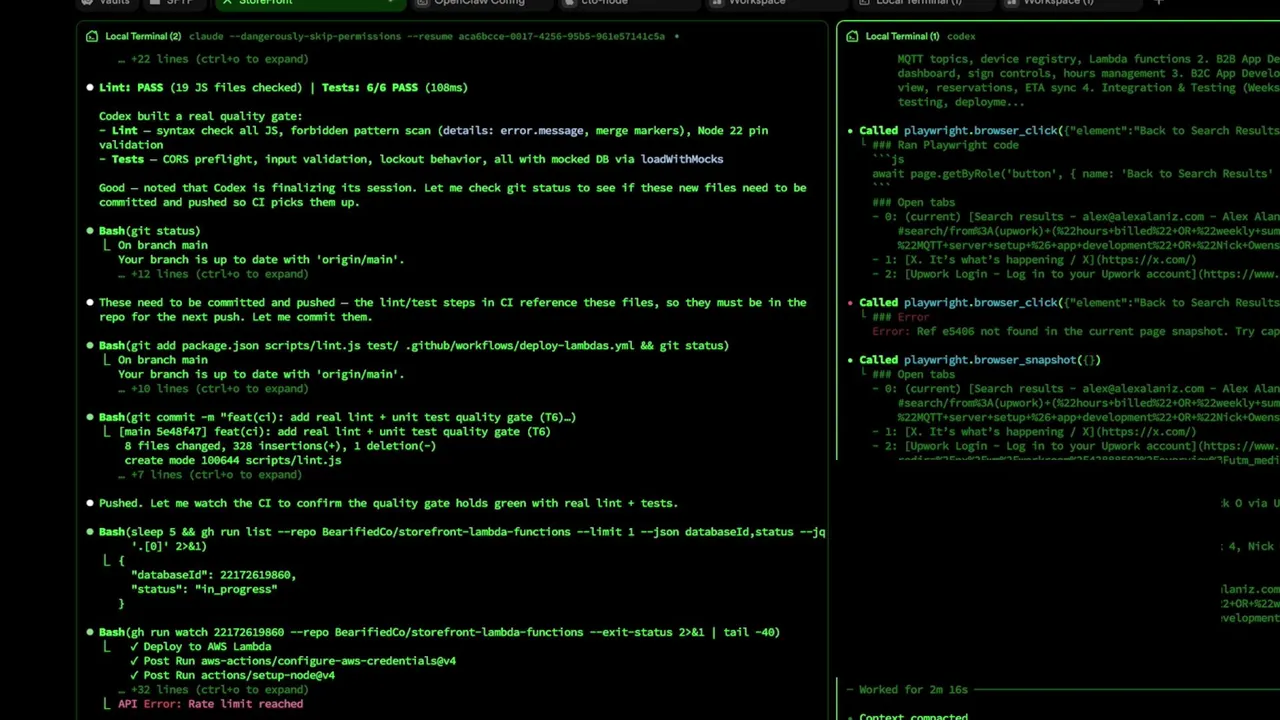
Task: Select the Local Terminal (1) pane title
Action: 902,36
